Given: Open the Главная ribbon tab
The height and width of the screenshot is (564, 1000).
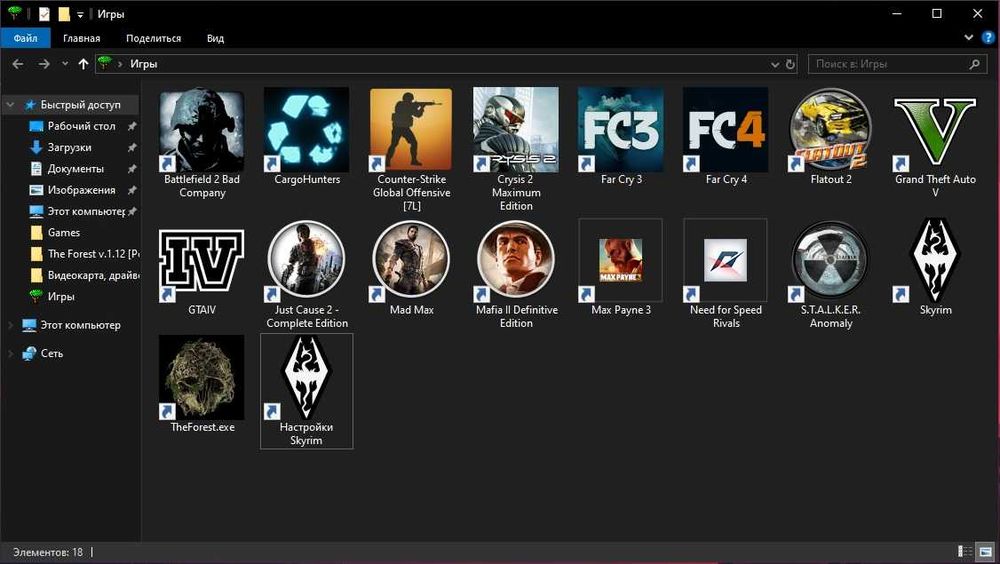Looking at the screenshot, I should point(82,38).
